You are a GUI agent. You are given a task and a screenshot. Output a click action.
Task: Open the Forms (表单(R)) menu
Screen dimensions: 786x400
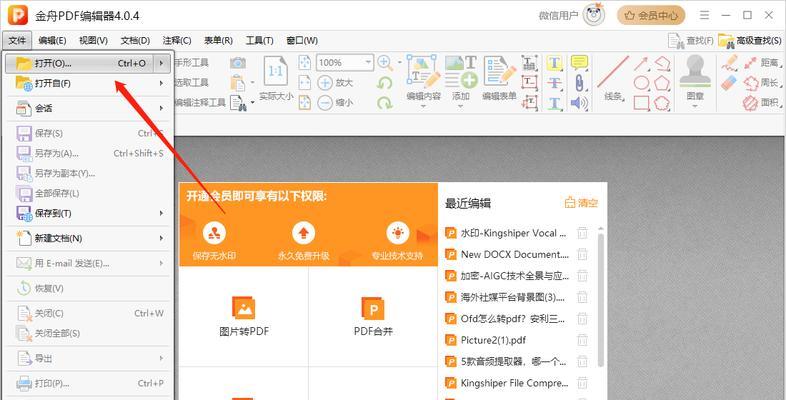[x=219, y=41]
